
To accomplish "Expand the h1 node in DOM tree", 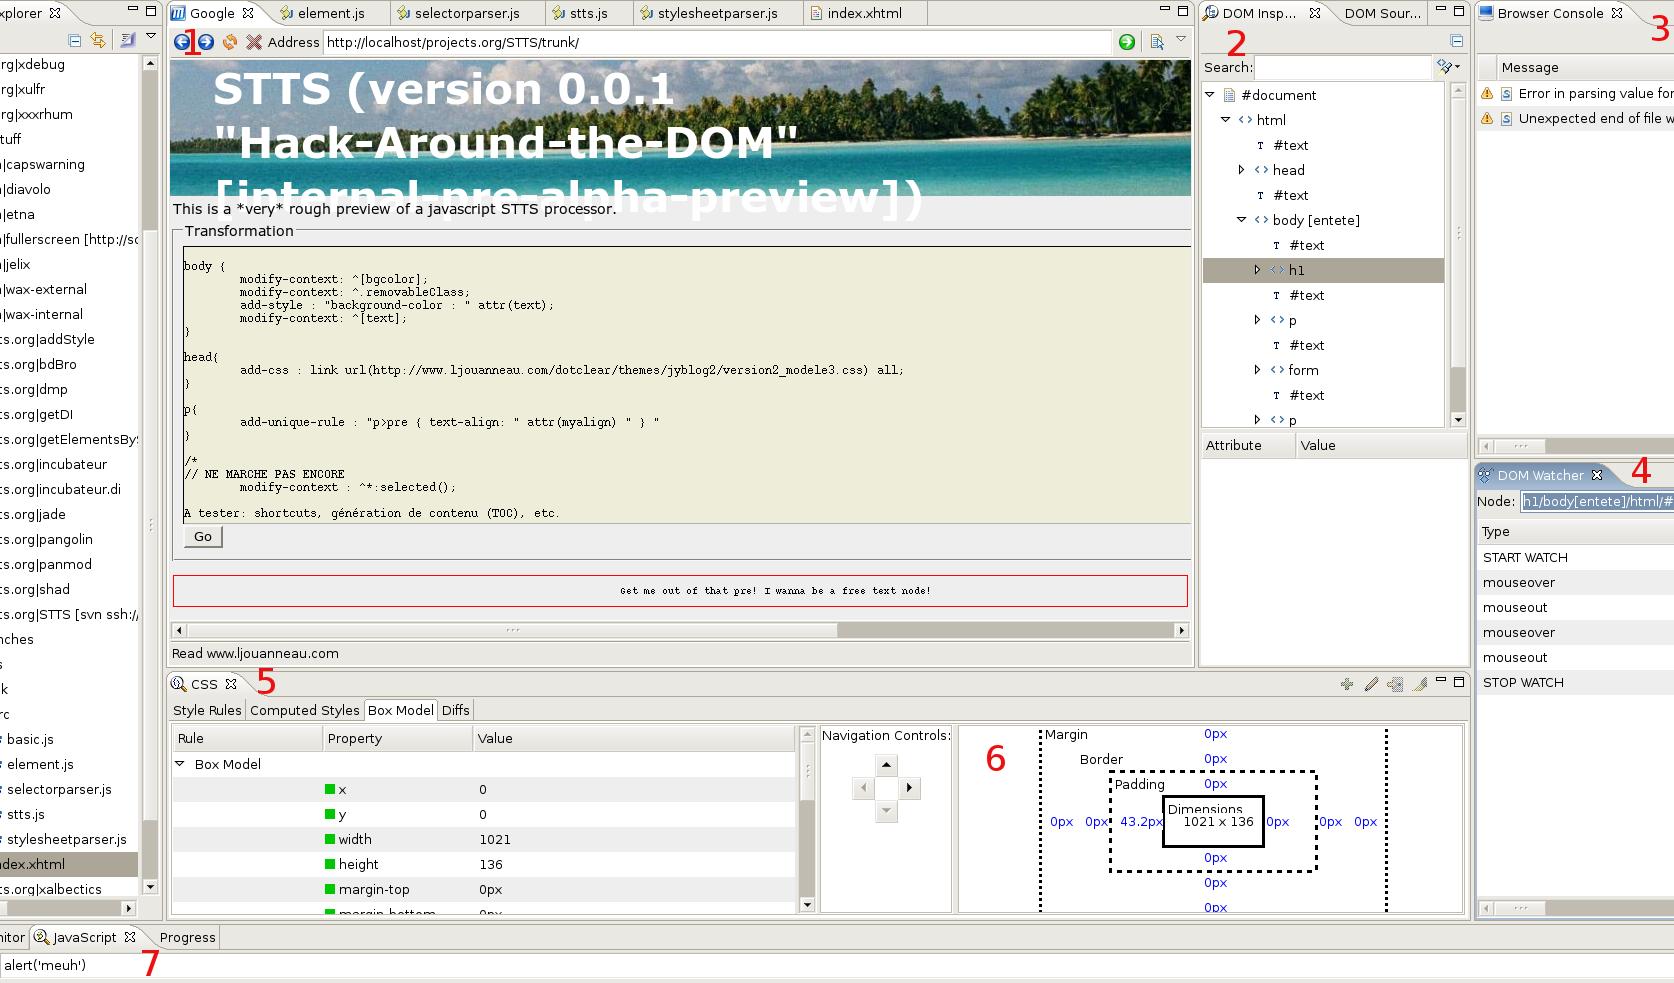I will pos(1257,270).
